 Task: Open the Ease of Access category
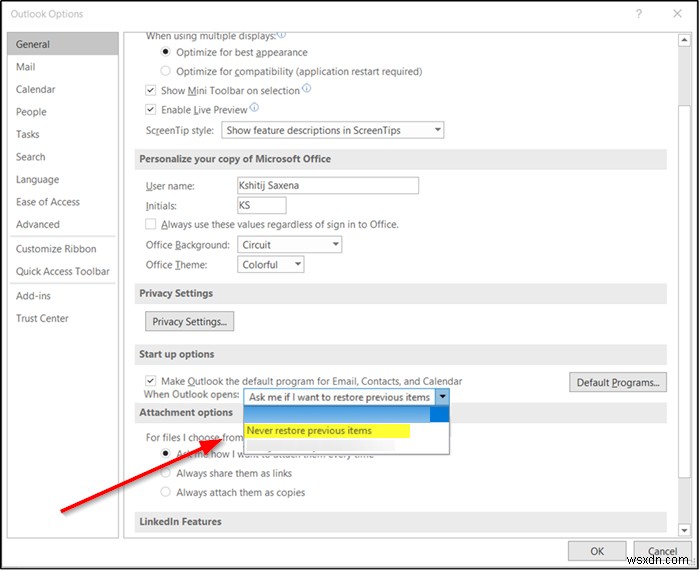click(63, 202)
